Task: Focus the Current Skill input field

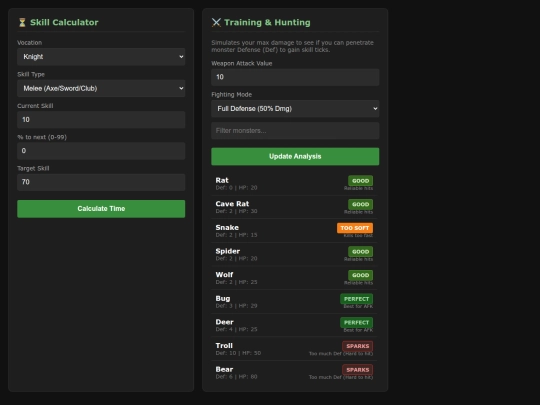Action: pos(101,120)
